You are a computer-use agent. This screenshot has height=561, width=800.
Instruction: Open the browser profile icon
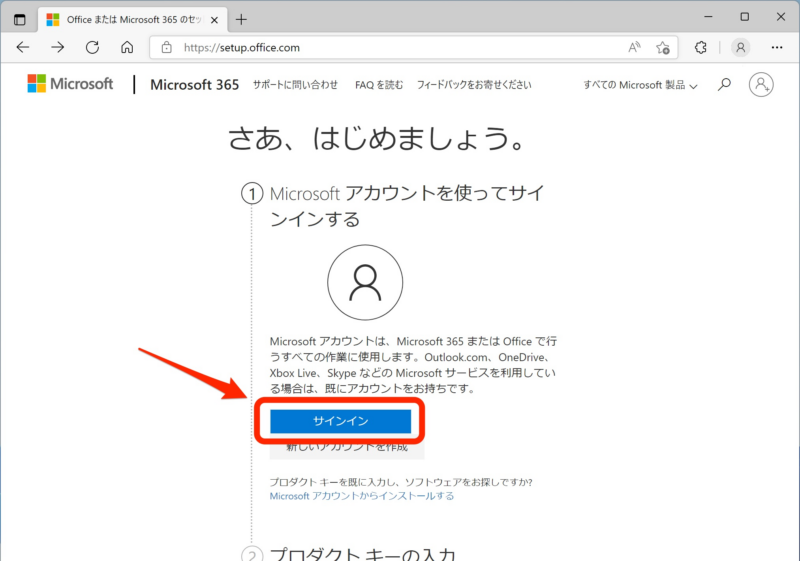[740, 47]
